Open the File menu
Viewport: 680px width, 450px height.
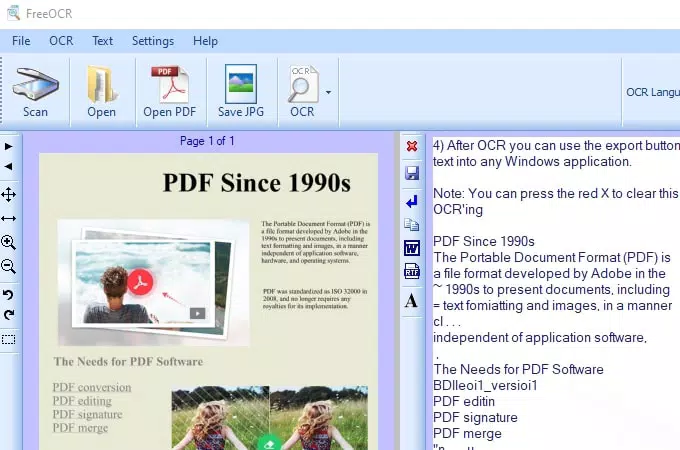[x=21, y=41]
